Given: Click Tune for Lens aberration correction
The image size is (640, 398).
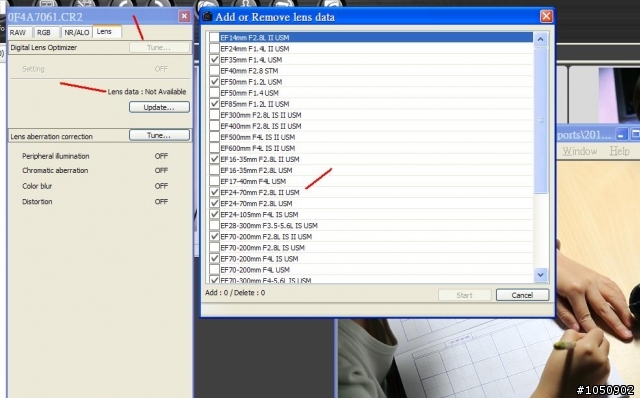Looking at the screenshot, I should click(x=159, y=135).
